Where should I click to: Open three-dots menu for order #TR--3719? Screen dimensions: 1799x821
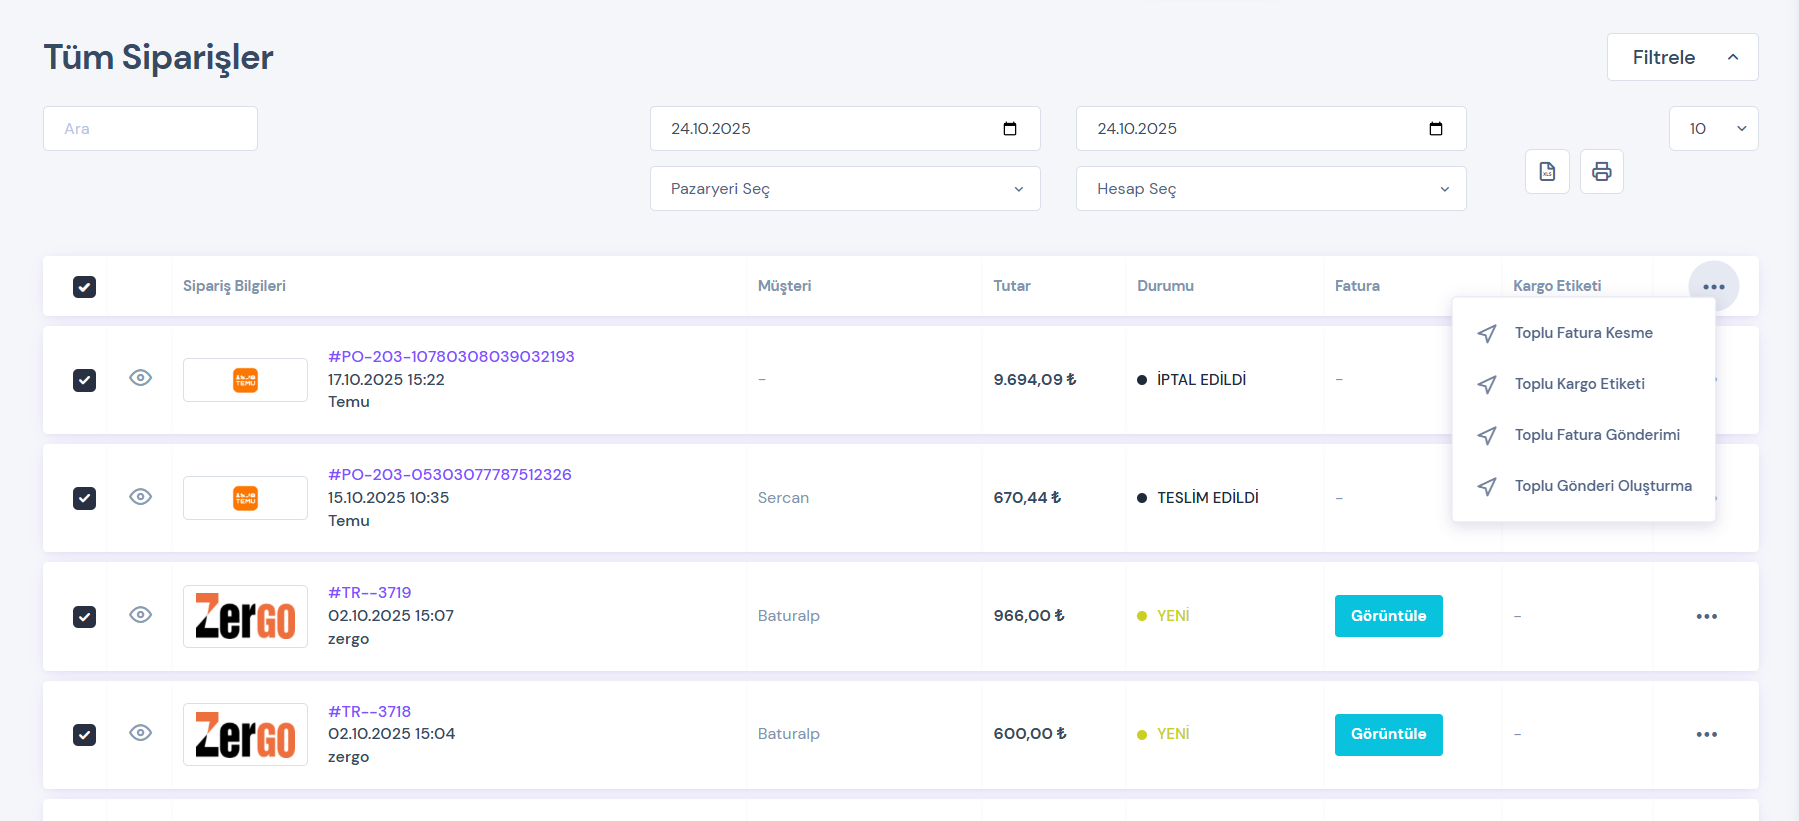point(1706,617)
